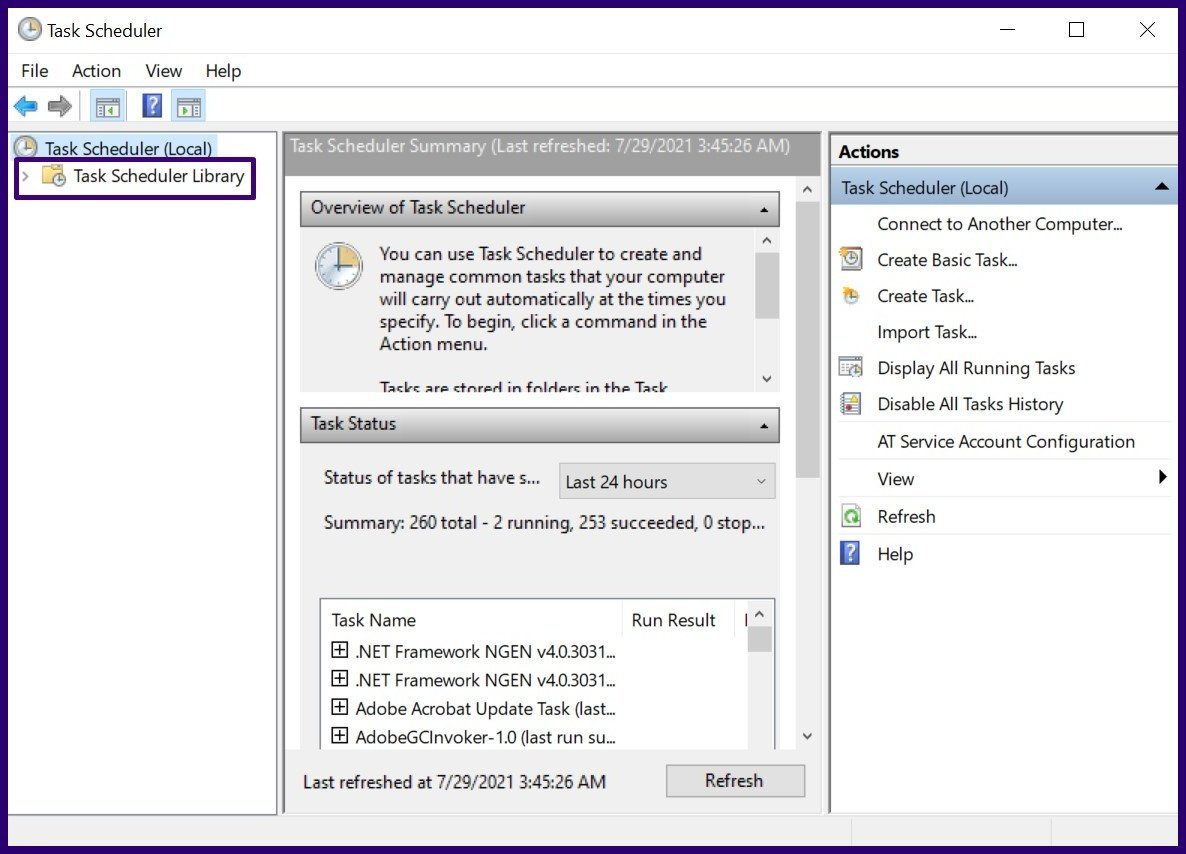This screenshot has height=854, width=1186.
Task: Click Help in the Actions pane
Action: (x=895, y=554)
